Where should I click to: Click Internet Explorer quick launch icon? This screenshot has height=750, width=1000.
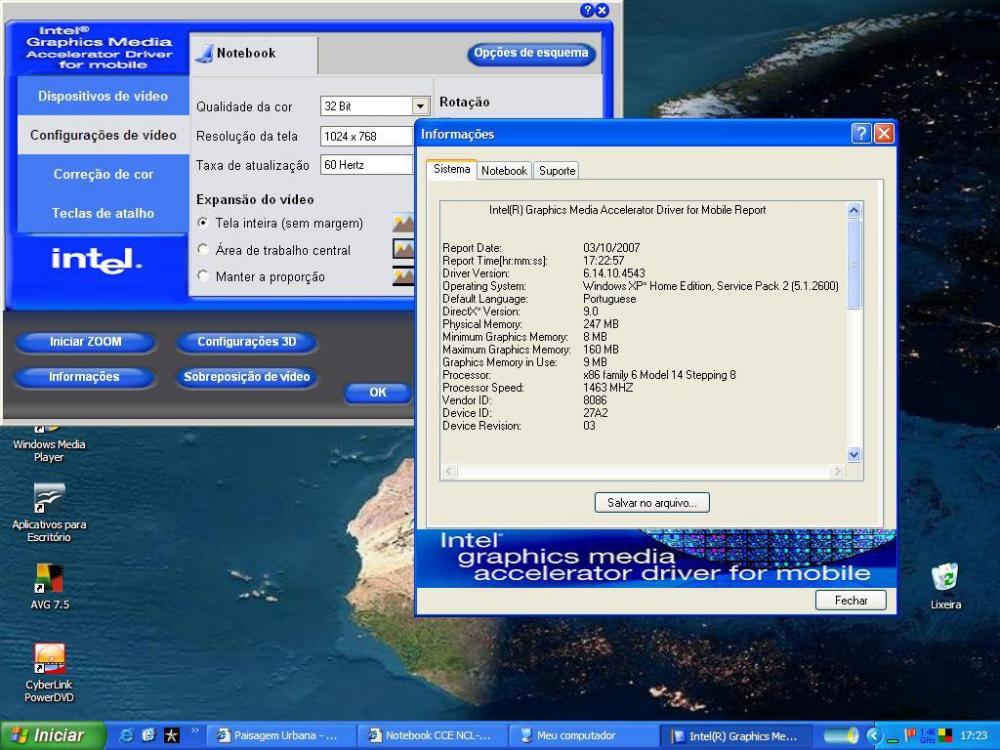click(x=127, y=736)
